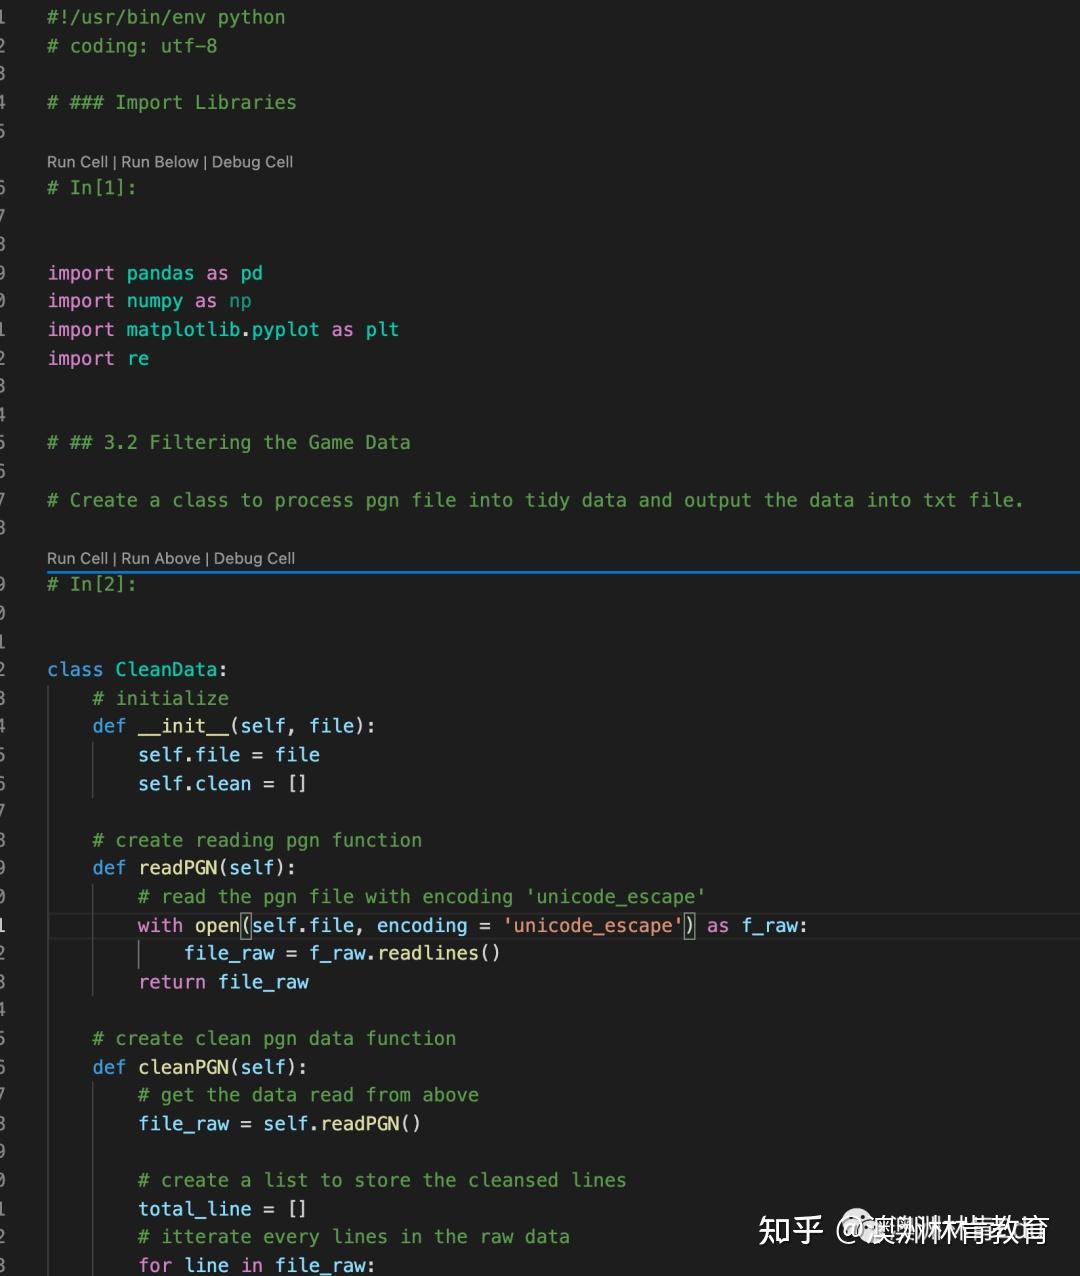Click the Run Above code lens link
The image size is (1080, 1276).
pyautogui.click(x=160, y=558)
